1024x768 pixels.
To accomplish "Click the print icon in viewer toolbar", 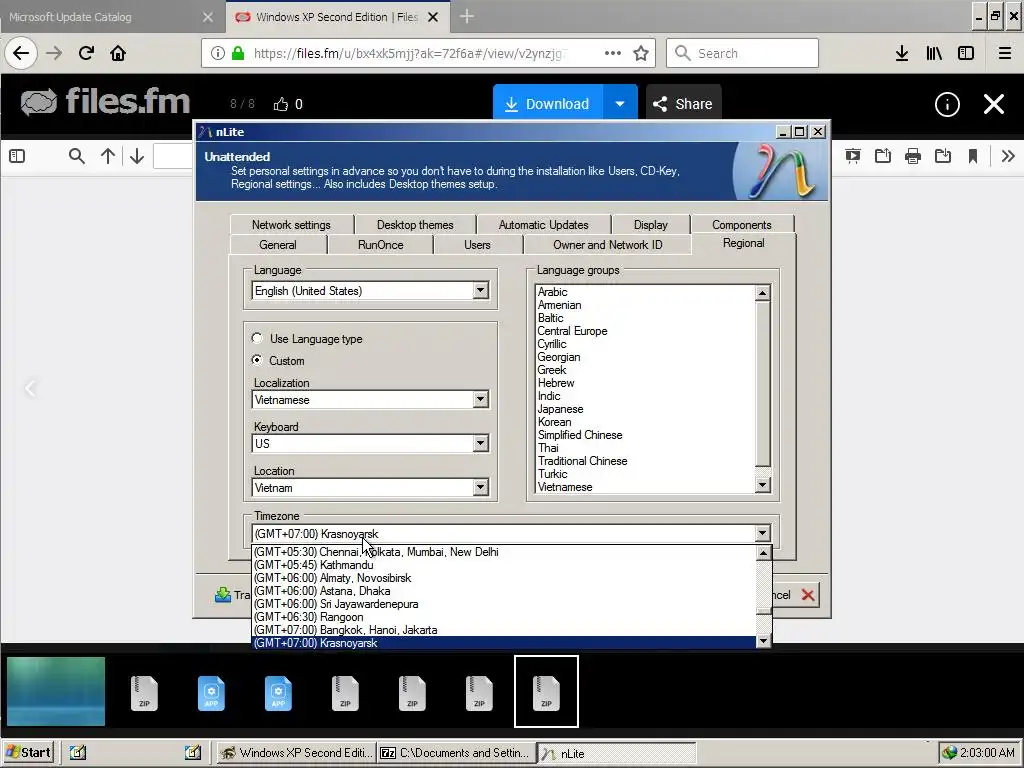I will tap(913, 156).
